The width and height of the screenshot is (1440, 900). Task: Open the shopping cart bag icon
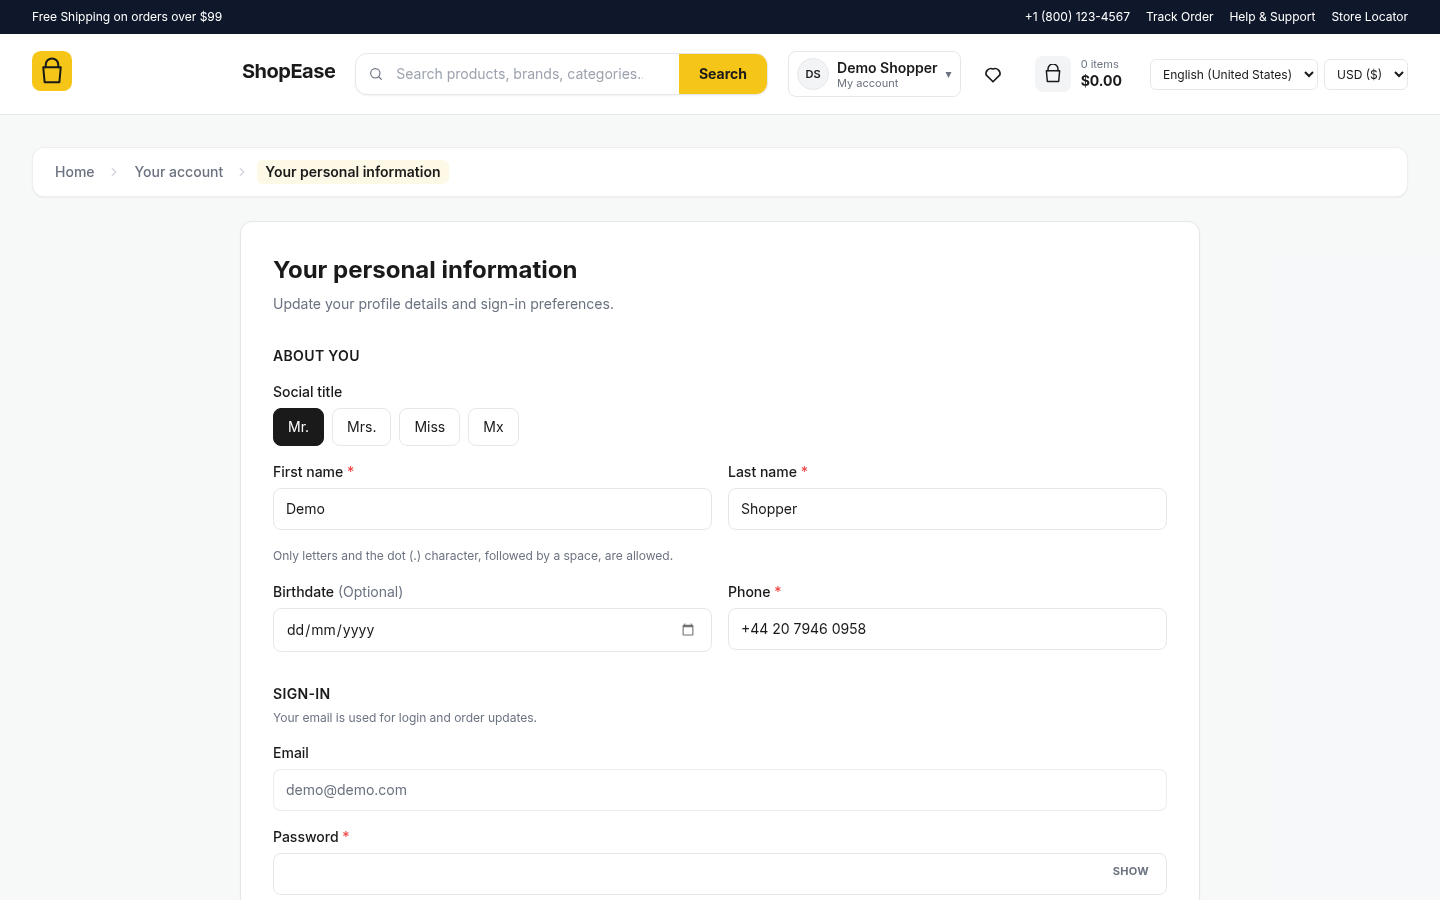1053,74
